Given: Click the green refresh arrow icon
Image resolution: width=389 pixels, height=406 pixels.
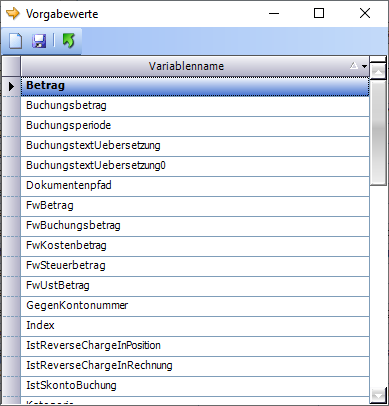Looking at the screenshot, I should click(x=69, y=41).
